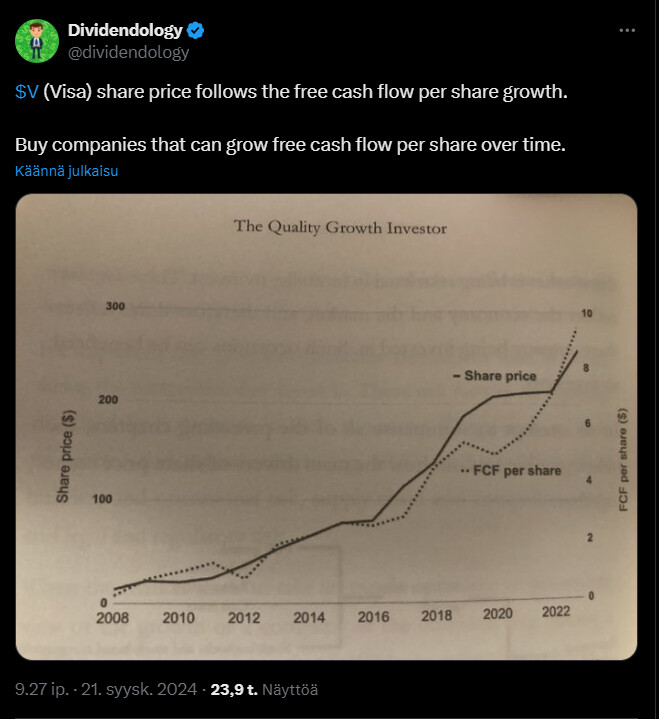
Task: Click the 'FCF per share' dotted legend label
Action: pos(516,470)
